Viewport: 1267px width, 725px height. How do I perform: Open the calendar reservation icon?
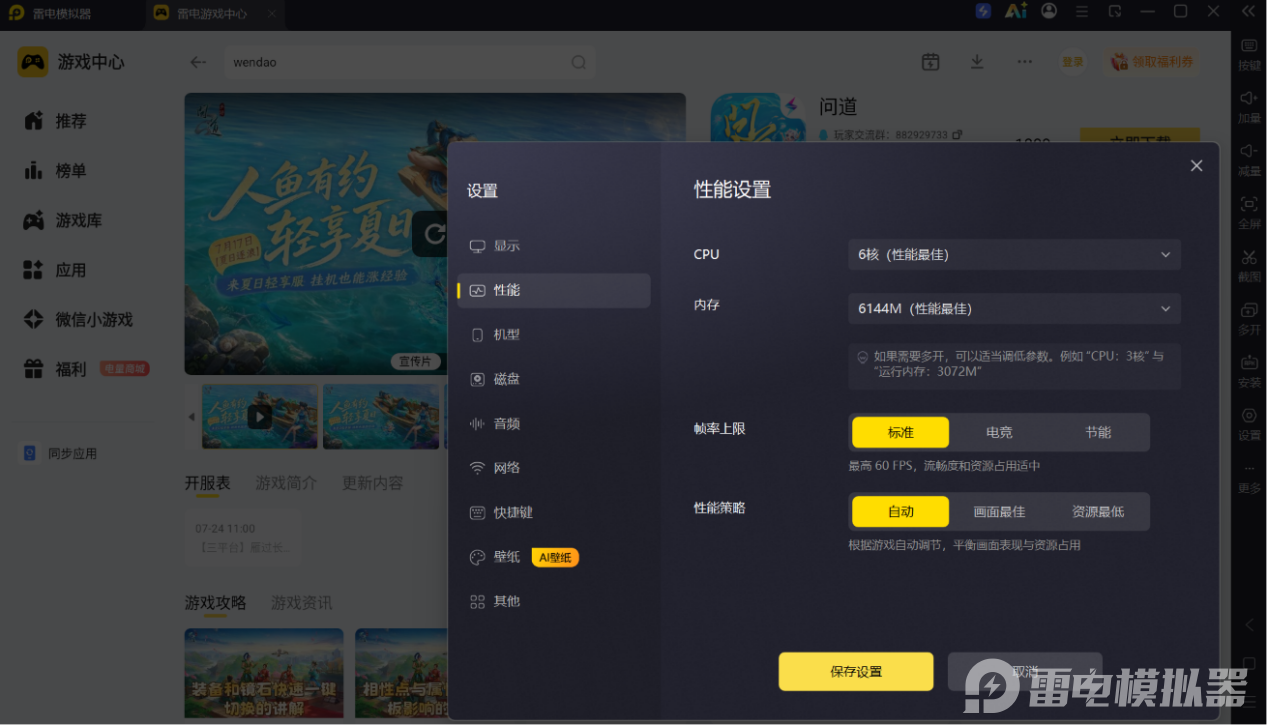[x=930, y=62]
